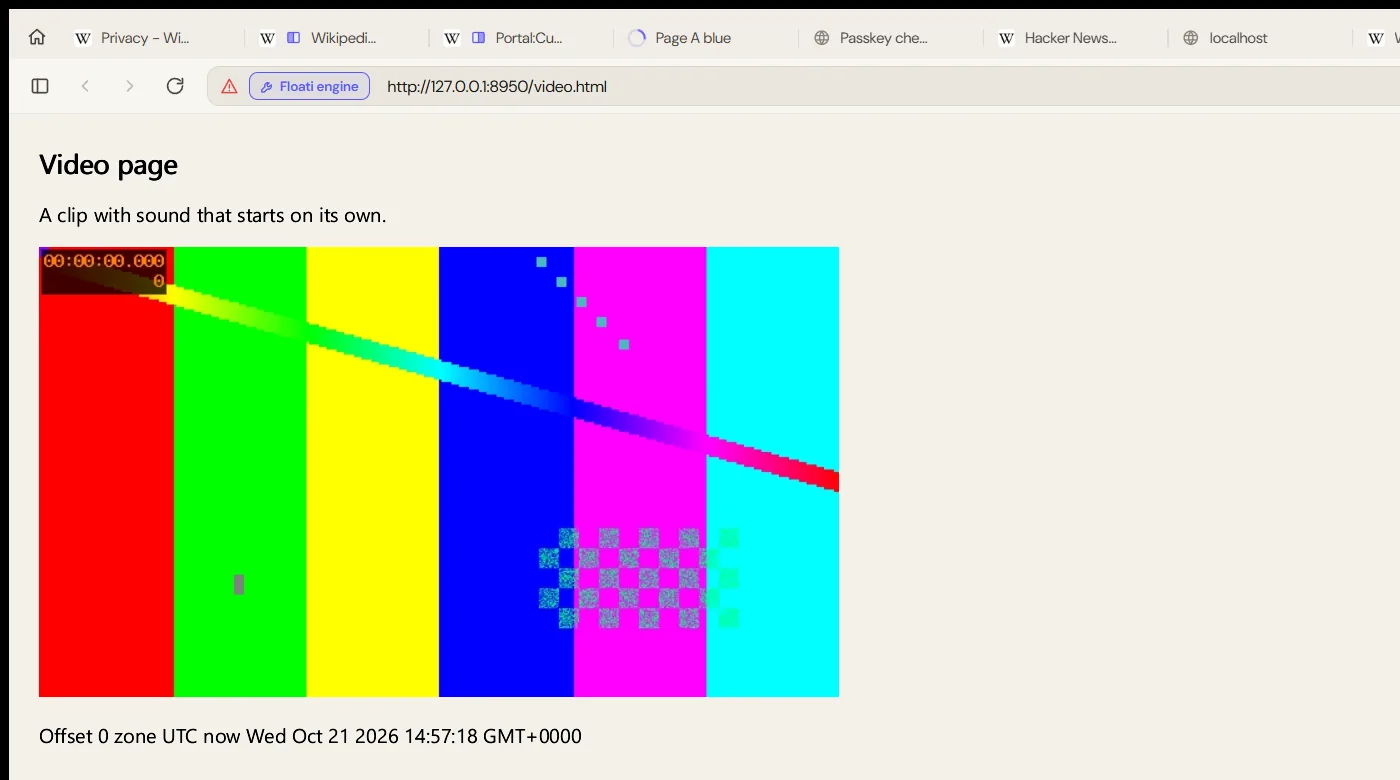Click the red warning triangle icon
This screenshot has width=1400, height=780.
(x=229, y=87)
